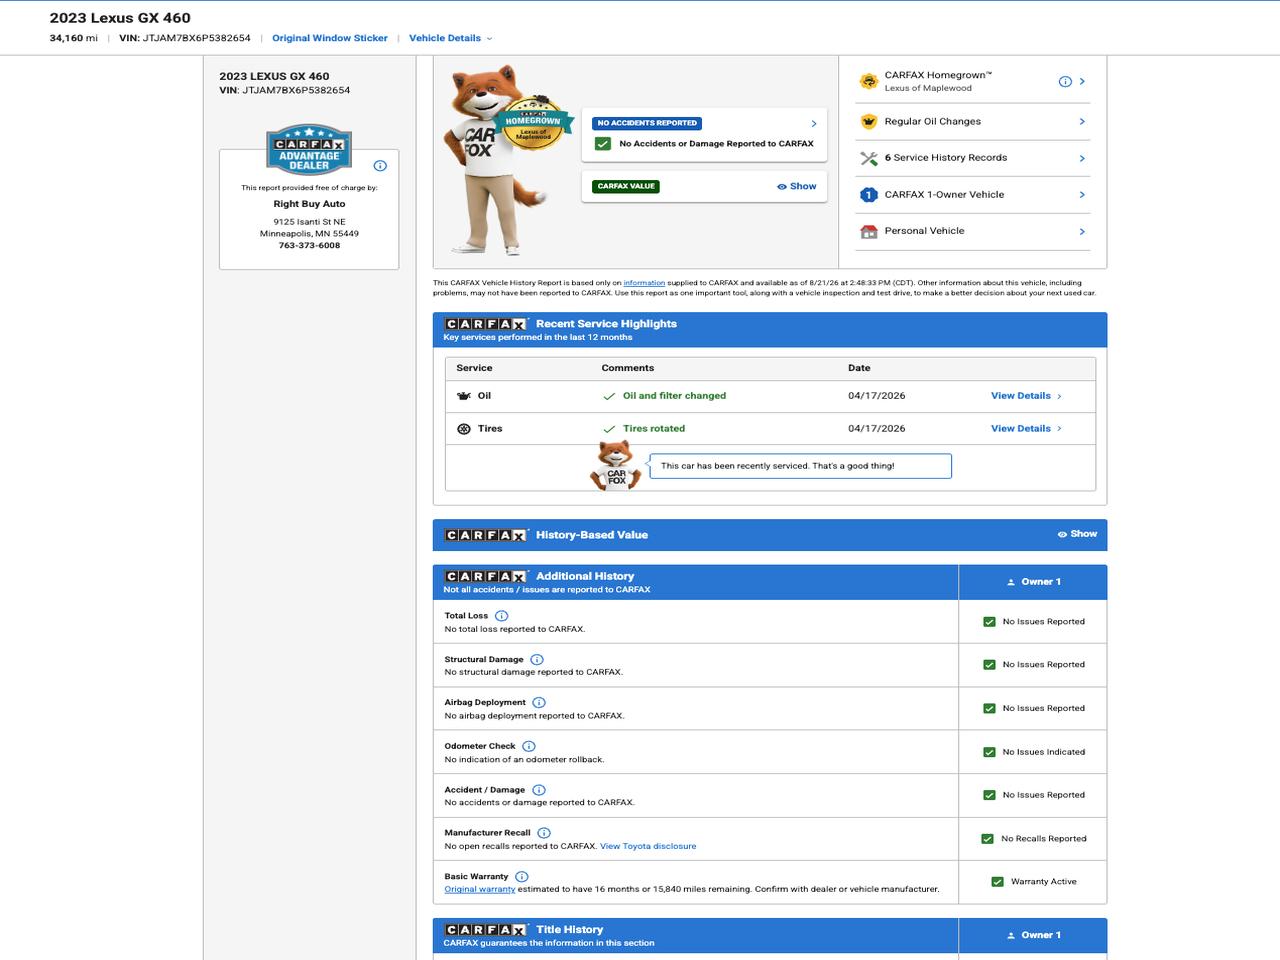
Task: Show the CARFAX Value with eye toggle
Action: (796, 186)
